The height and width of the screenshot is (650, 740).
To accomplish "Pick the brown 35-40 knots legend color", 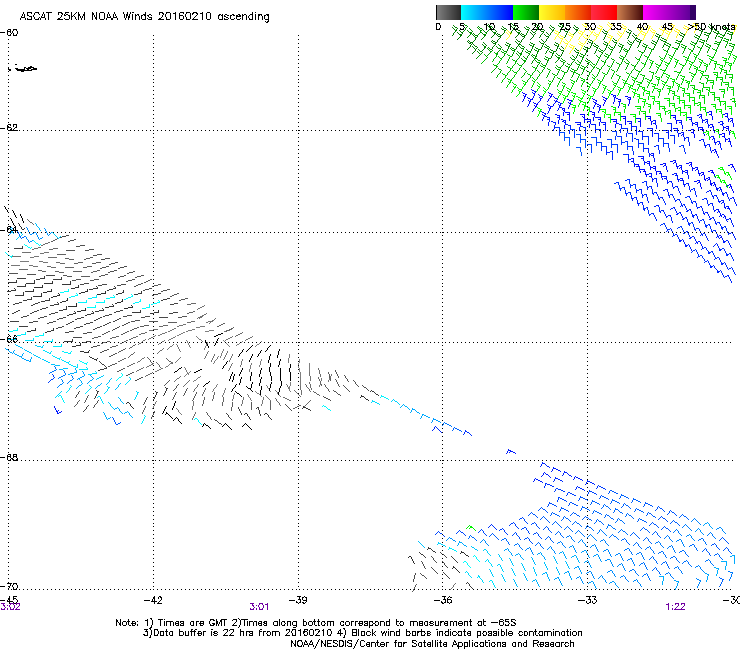I will tap(630, 12).
